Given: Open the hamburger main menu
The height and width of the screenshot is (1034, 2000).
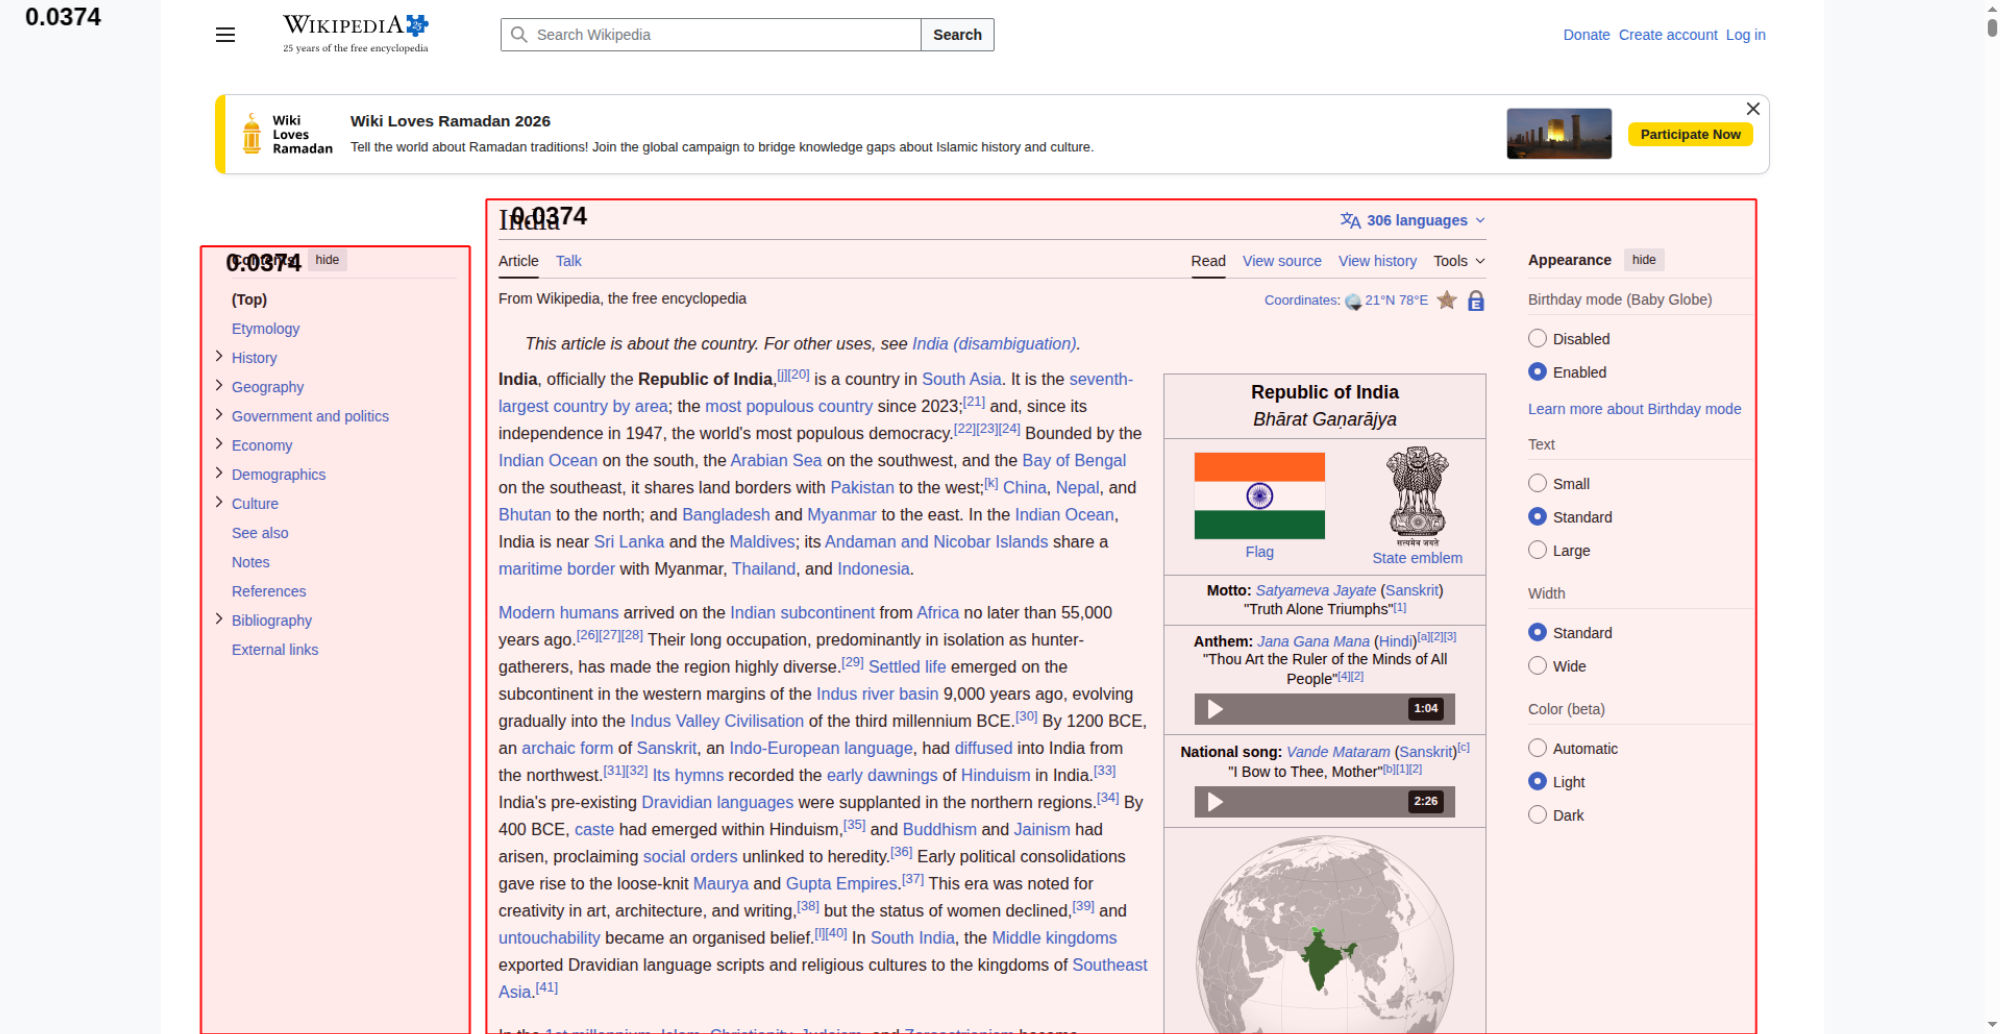Looking at the screenshot, I should click(x=225, y=35).
